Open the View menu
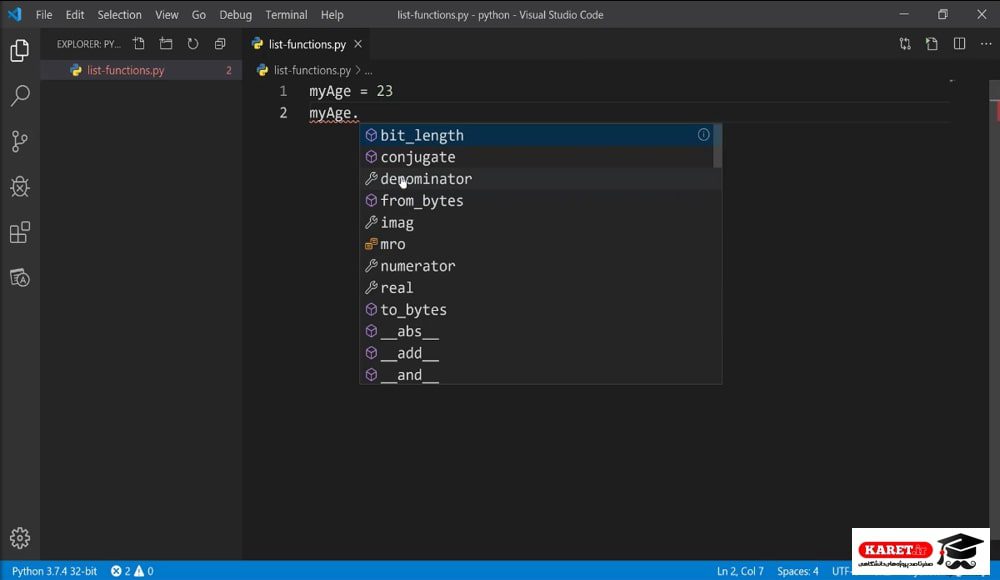The width and height of the screenshot is (1000, 580). [x=166, y=15]
